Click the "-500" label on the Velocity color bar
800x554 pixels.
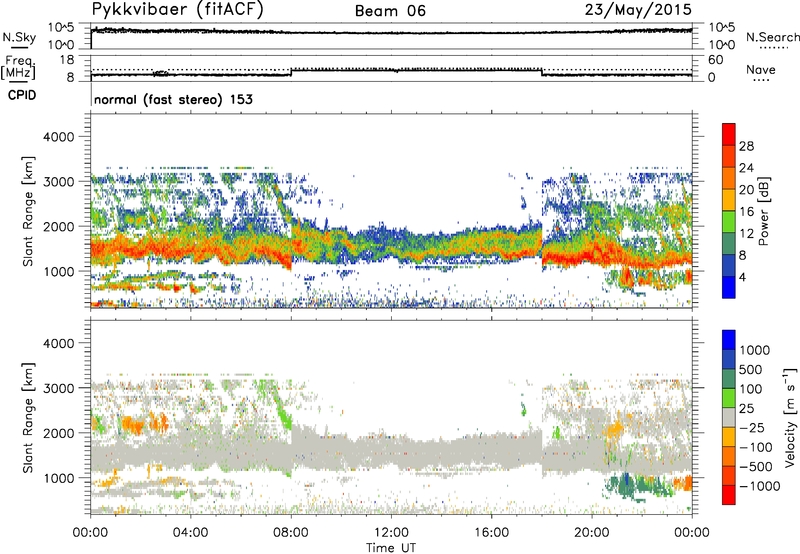(755, 467)
